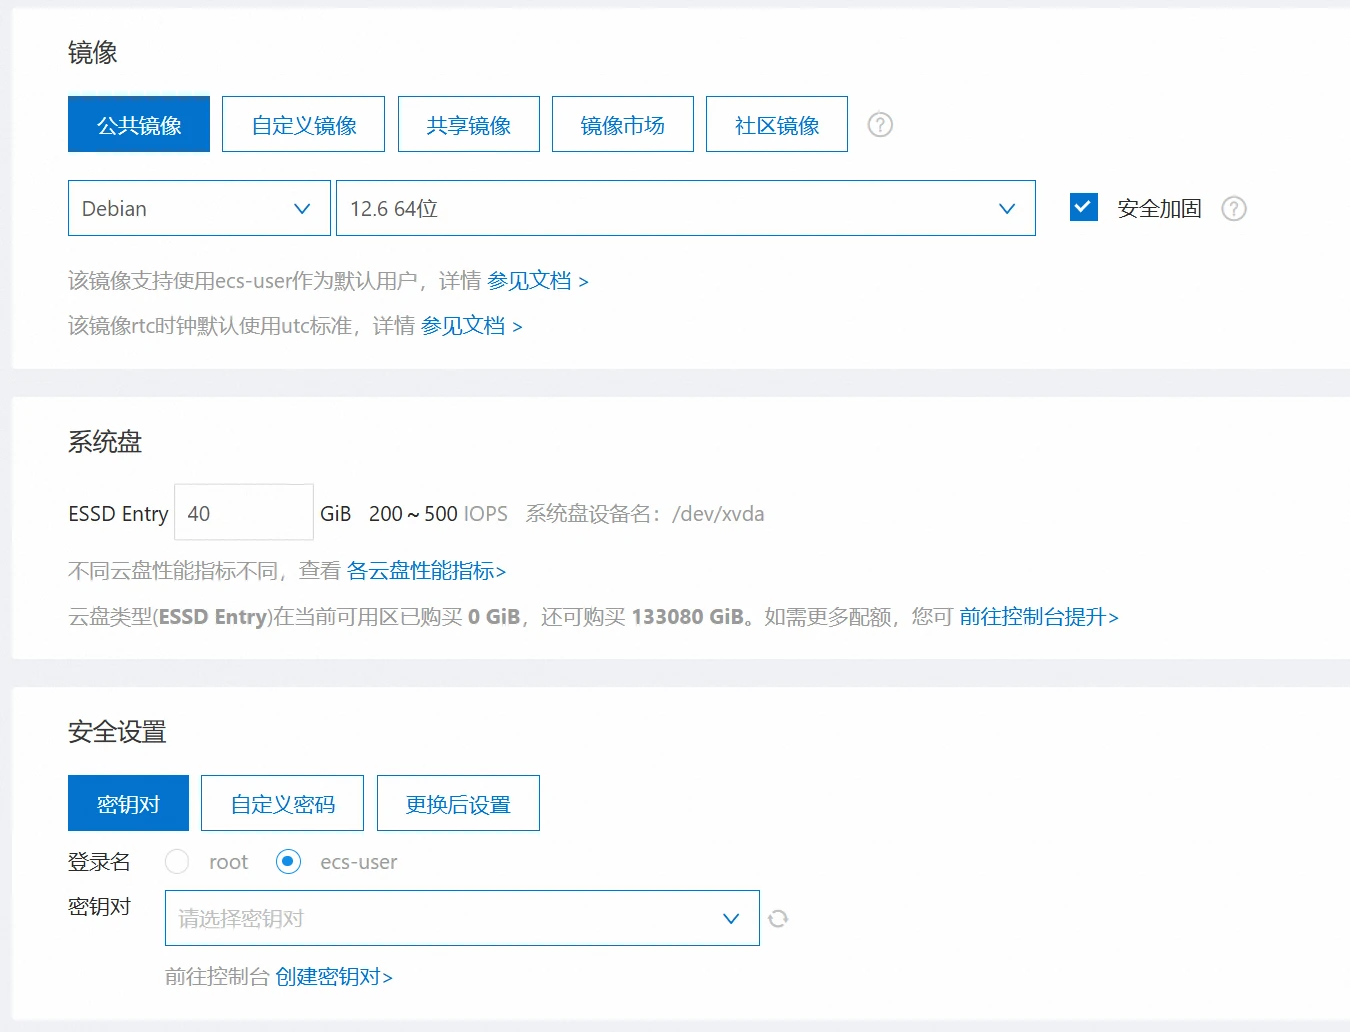Viewport: 1350px width, 1032px height.
Task: Open the Debian operating system dropdown
Action: click(199, 208)
